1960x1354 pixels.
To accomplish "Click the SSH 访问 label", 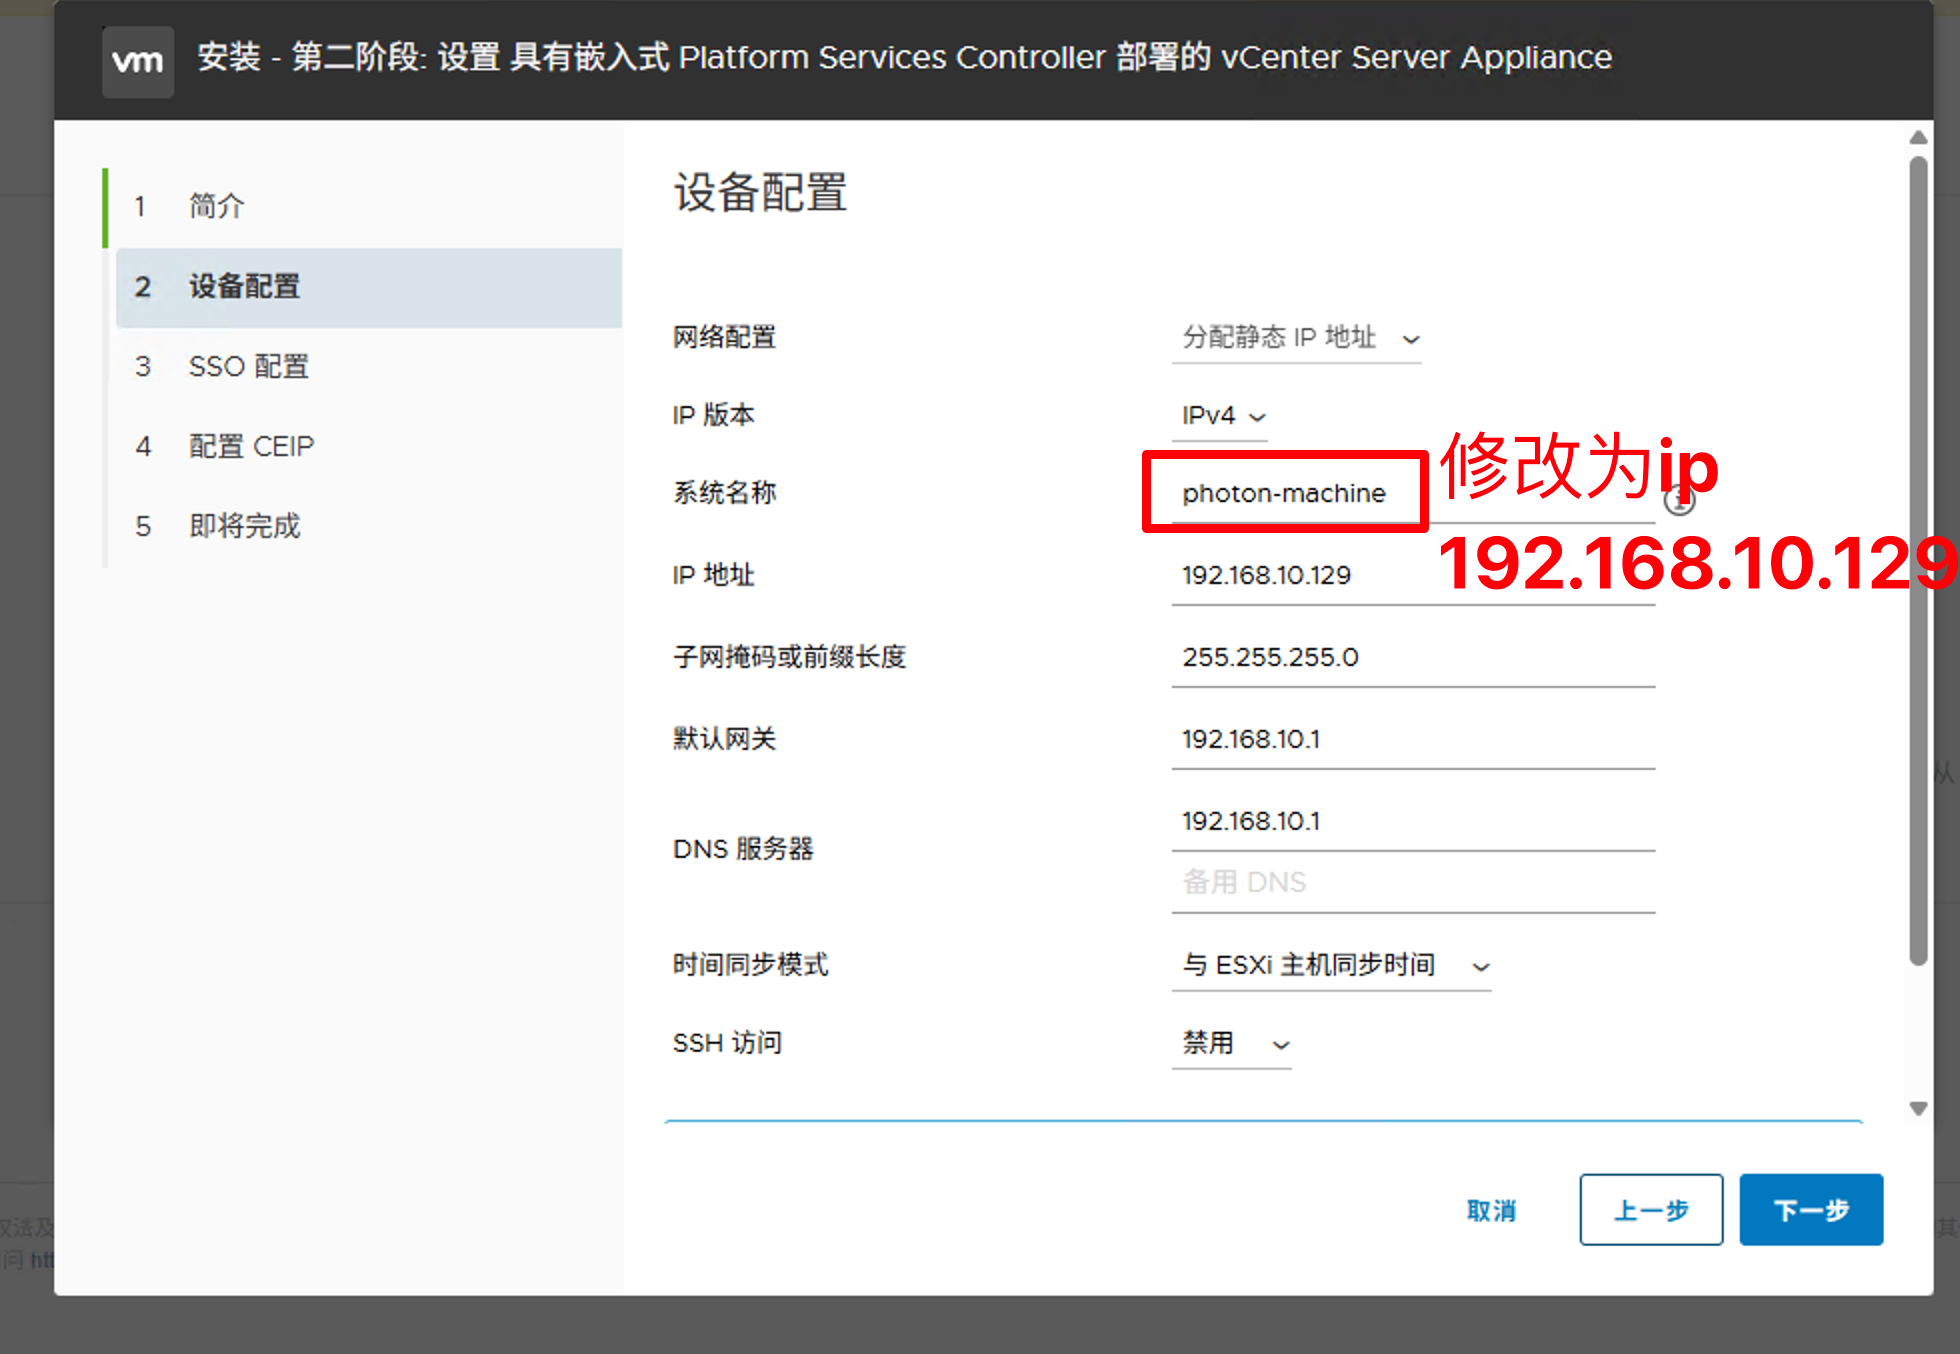I will pyautogui.click(x=727, y=1043).
